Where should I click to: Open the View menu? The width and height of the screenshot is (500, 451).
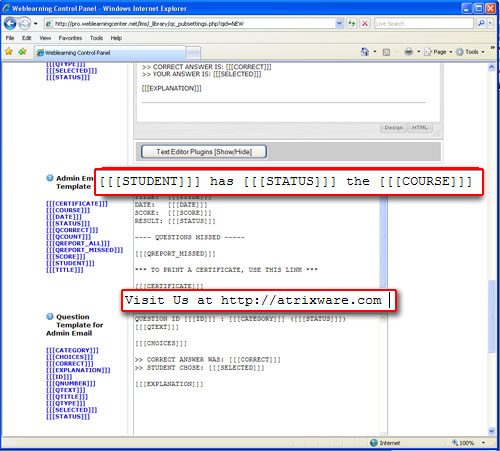click(x=45, y=38)
